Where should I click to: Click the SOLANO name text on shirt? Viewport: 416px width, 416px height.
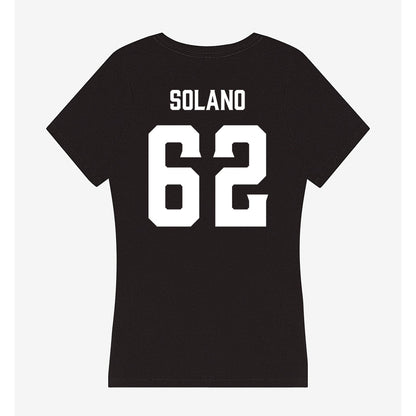pos(207,101)
